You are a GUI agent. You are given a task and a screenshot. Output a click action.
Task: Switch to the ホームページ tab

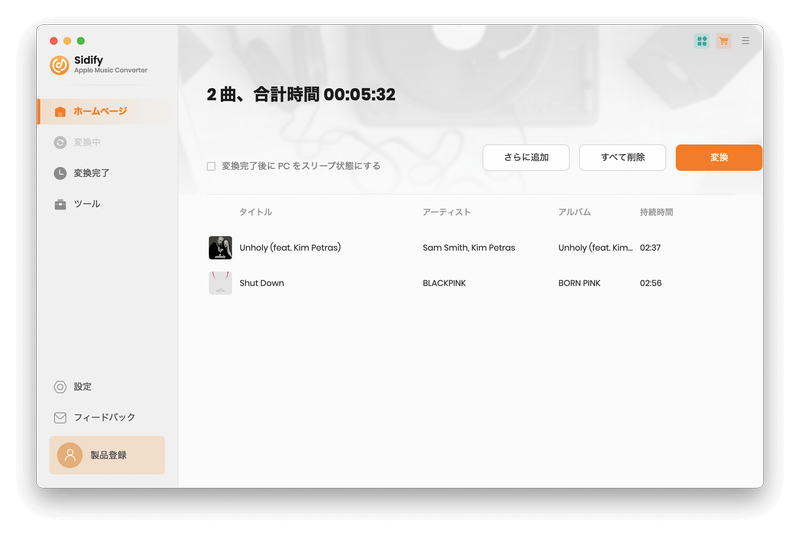point(107,111)
